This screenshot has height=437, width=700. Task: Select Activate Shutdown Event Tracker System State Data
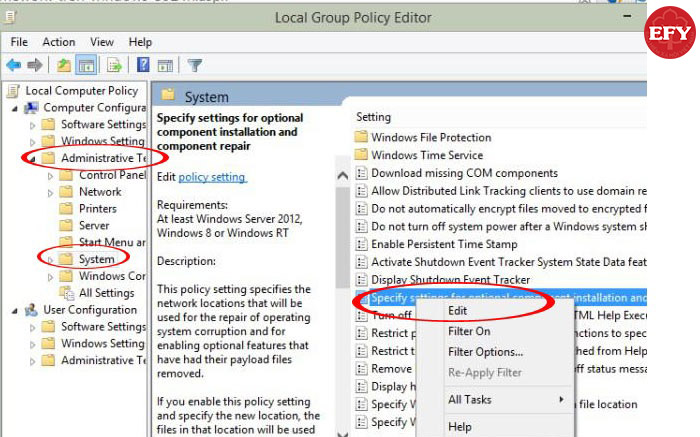[x=509, y=262]
